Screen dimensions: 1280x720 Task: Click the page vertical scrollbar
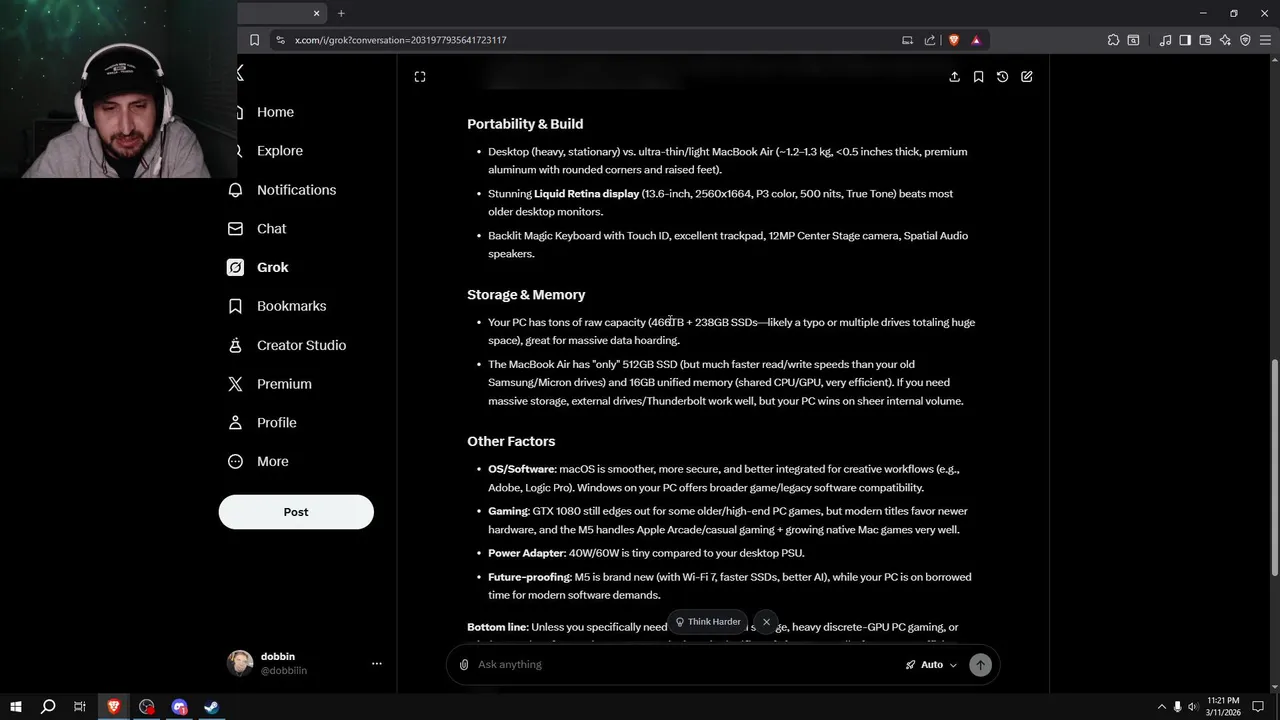click(1274, 467)
